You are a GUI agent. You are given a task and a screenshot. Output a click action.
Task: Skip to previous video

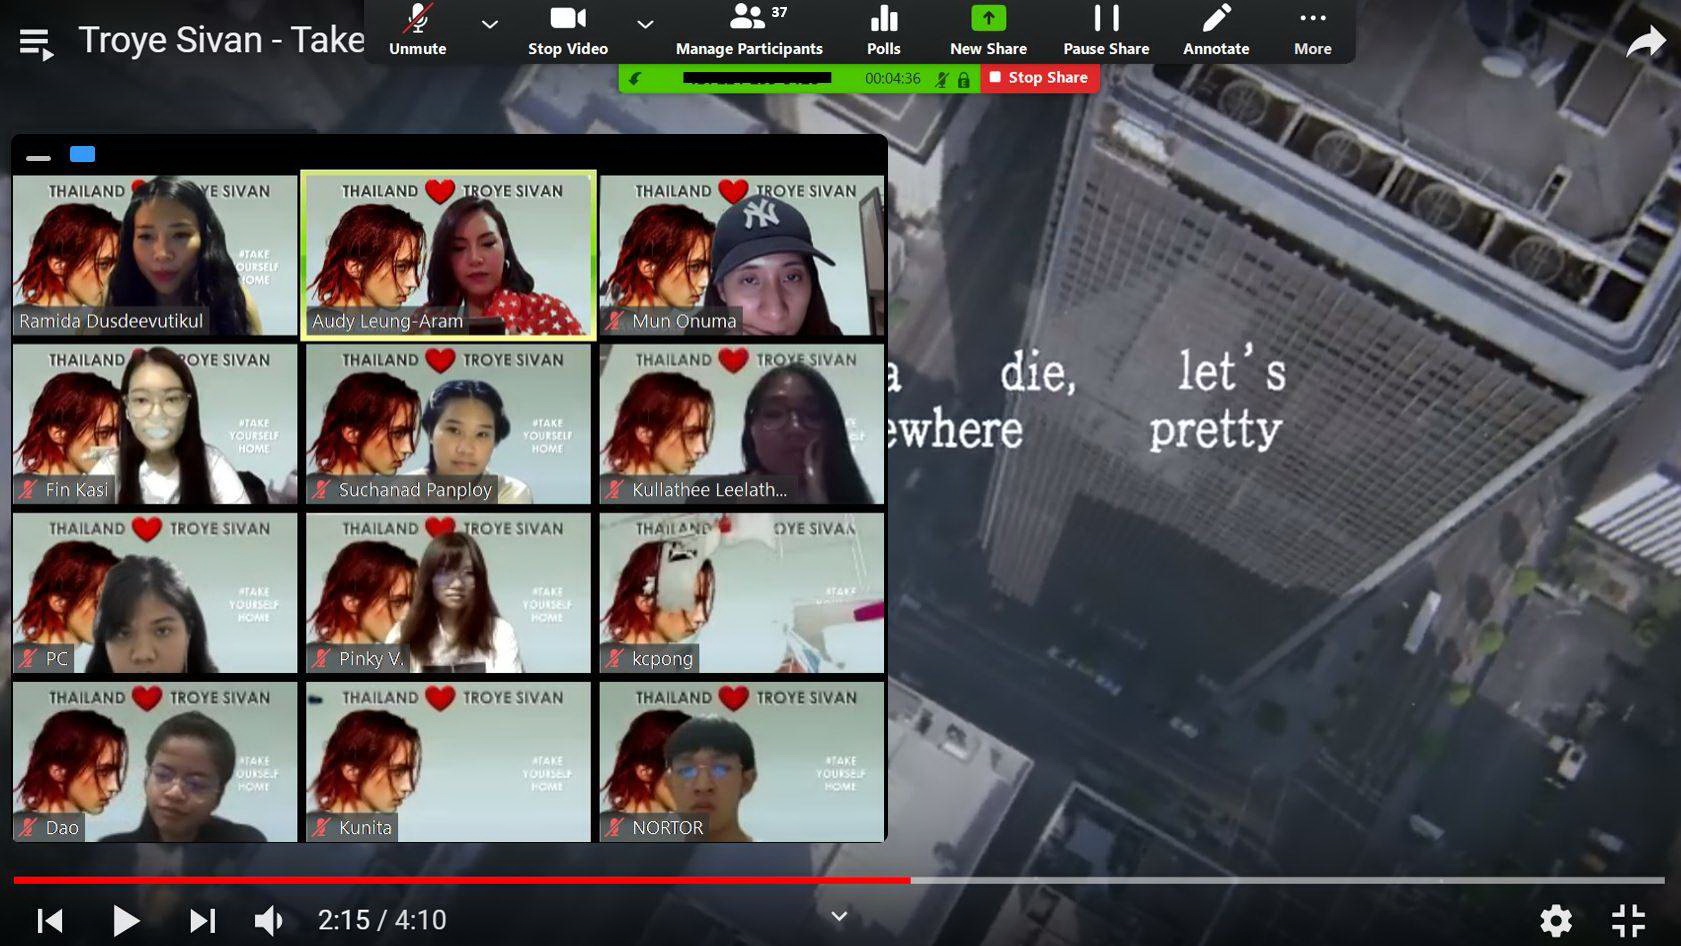pos(50,920)
